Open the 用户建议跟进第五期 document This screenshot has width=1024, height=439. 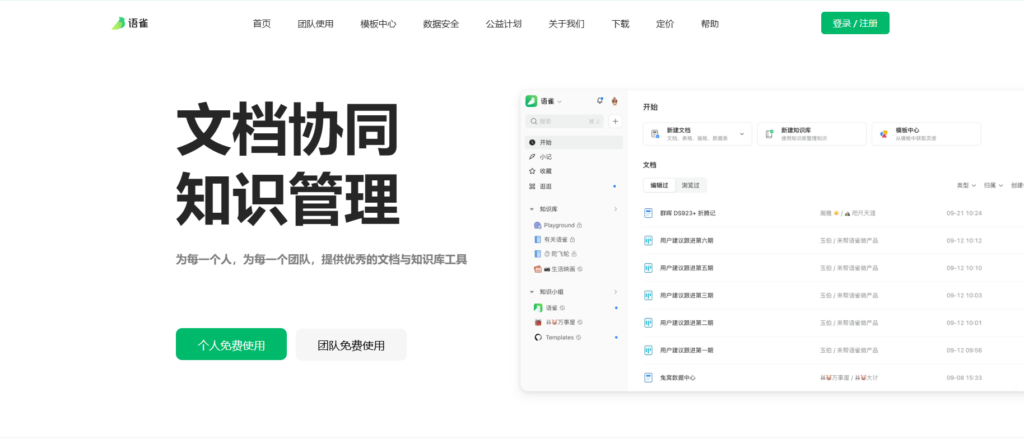[x=686, y=268]
